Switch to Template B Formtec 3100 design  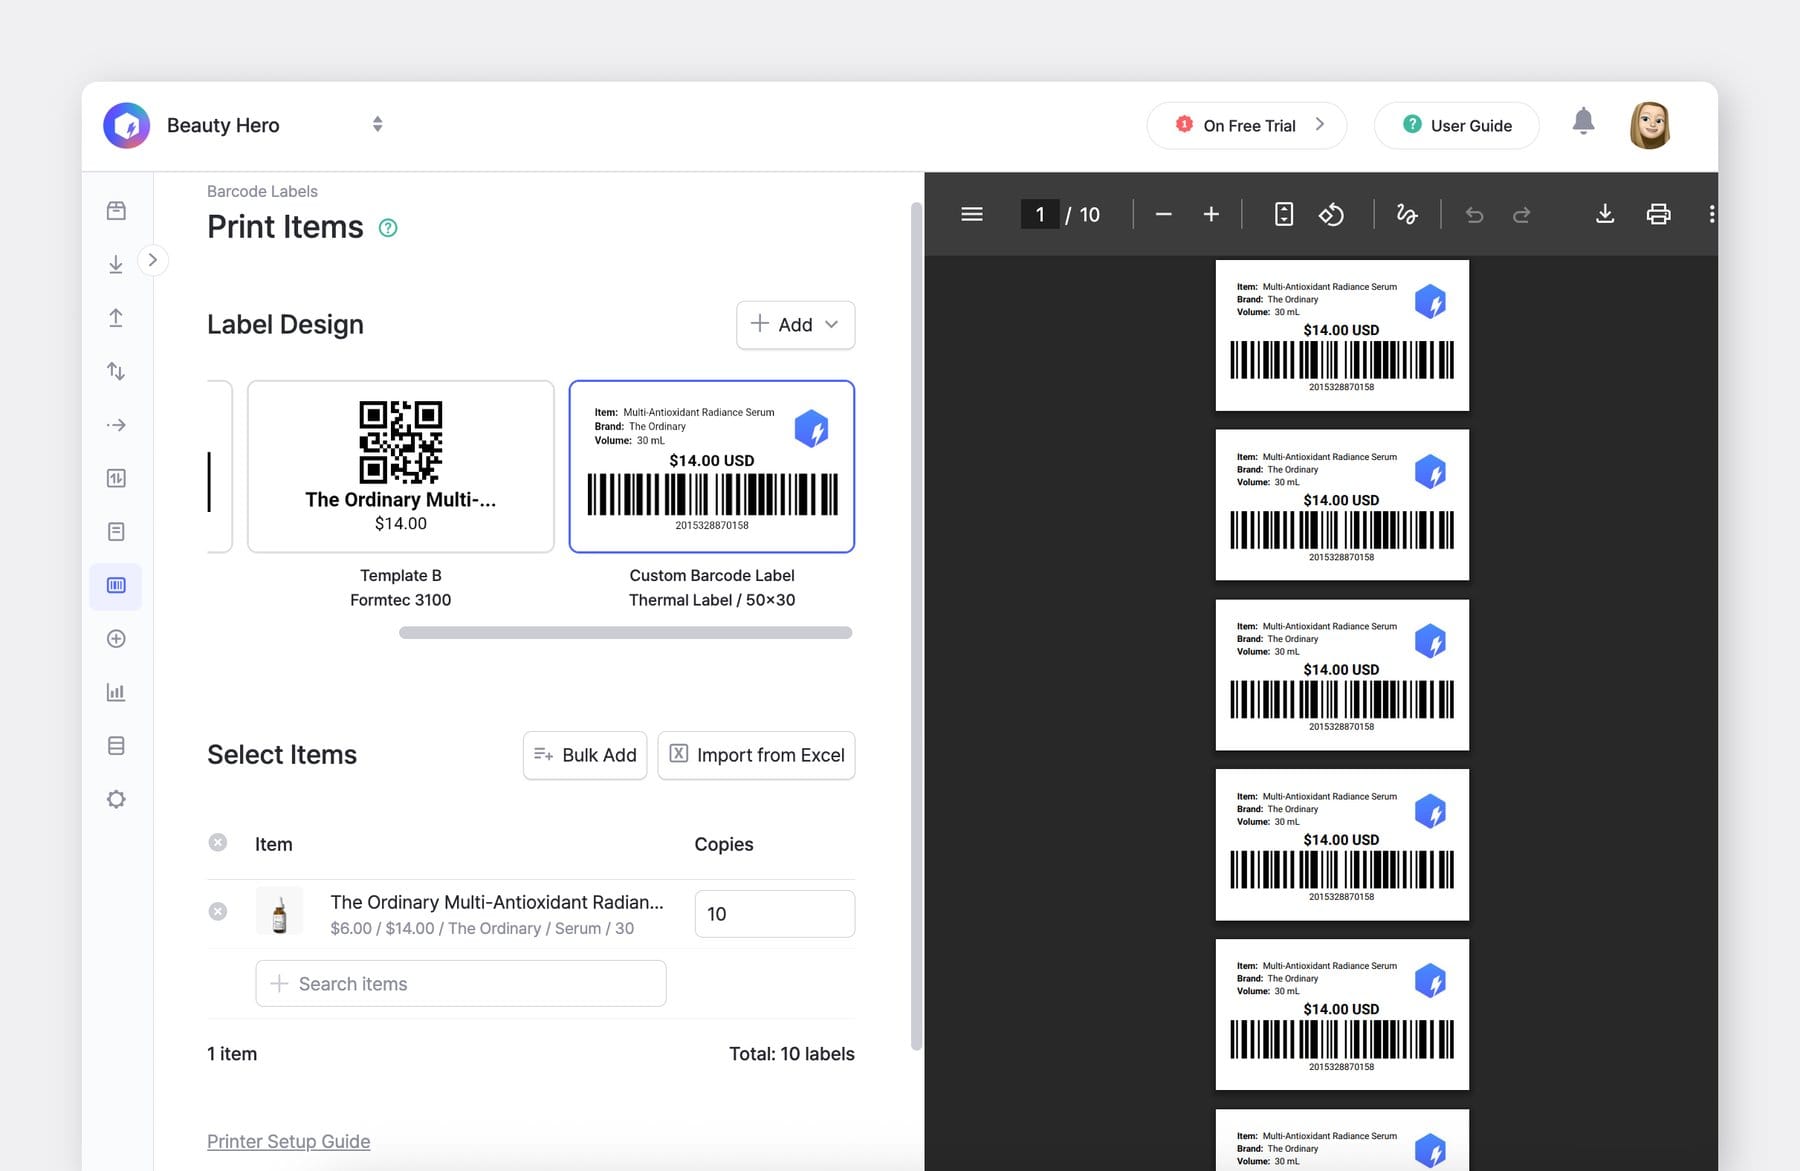pos(400,466)
